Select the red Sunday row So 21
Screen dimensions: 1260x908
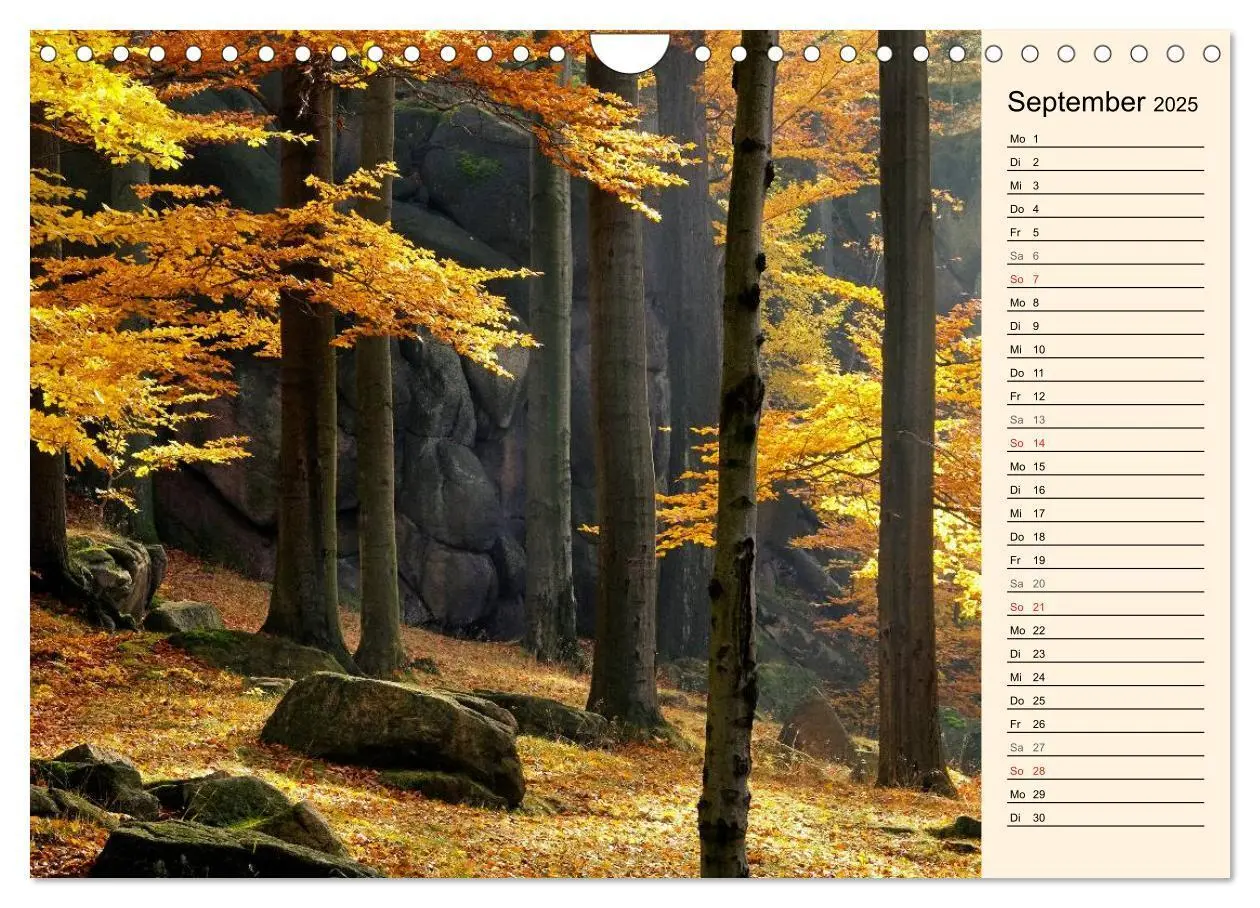pos(1105,607)
